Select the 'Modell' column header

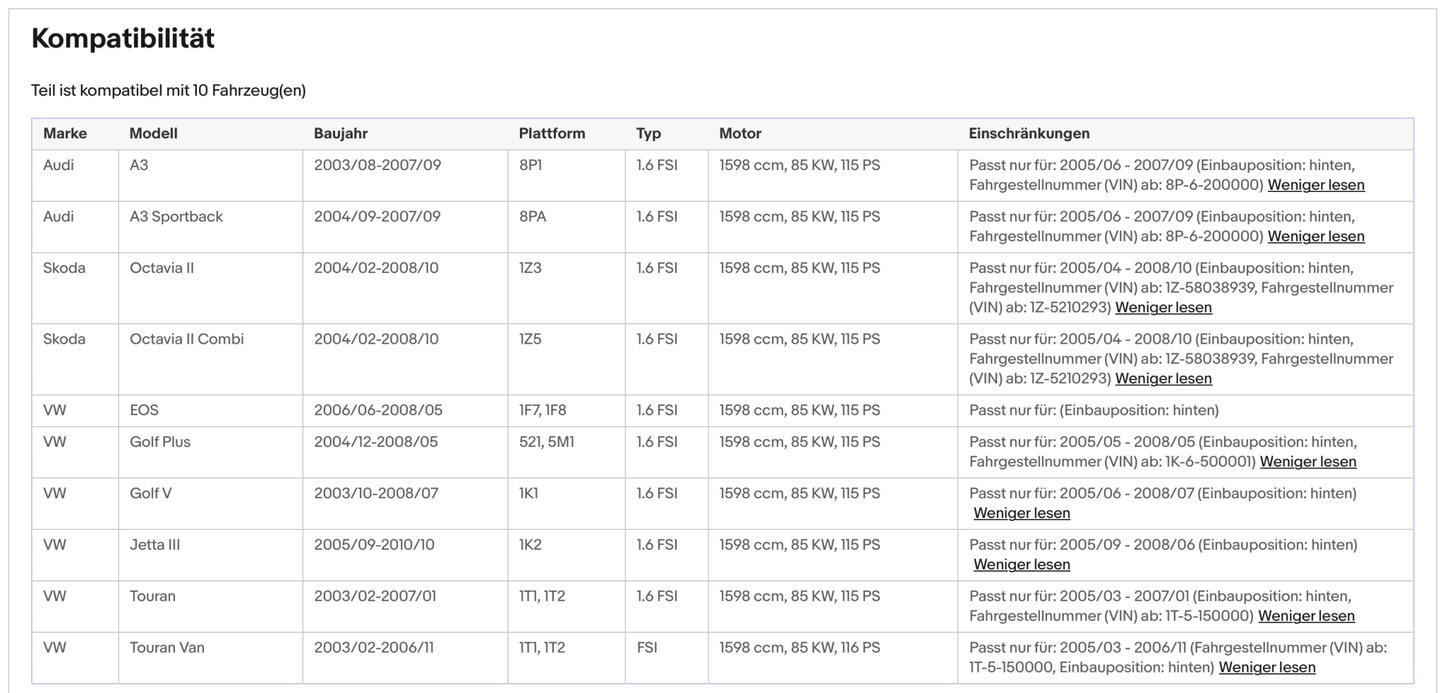coord(153,133)
